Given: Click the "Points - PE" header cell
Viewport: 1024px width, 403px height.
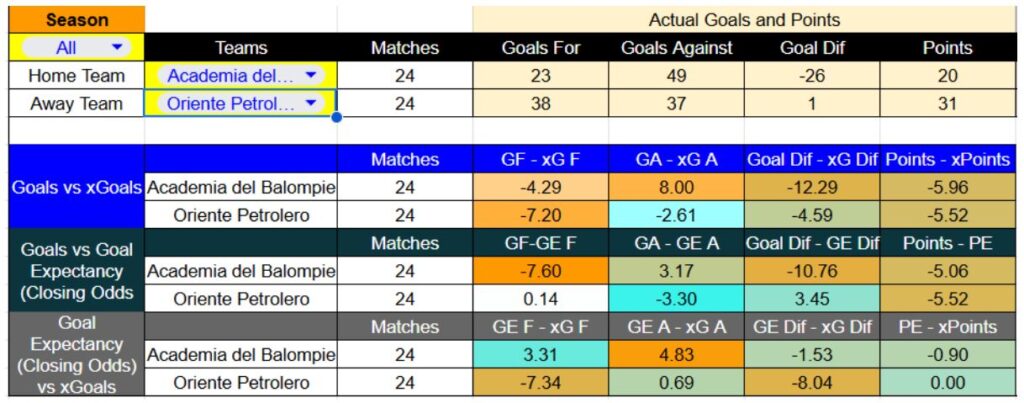Looking at the screenshot, I should click(947, 243).
